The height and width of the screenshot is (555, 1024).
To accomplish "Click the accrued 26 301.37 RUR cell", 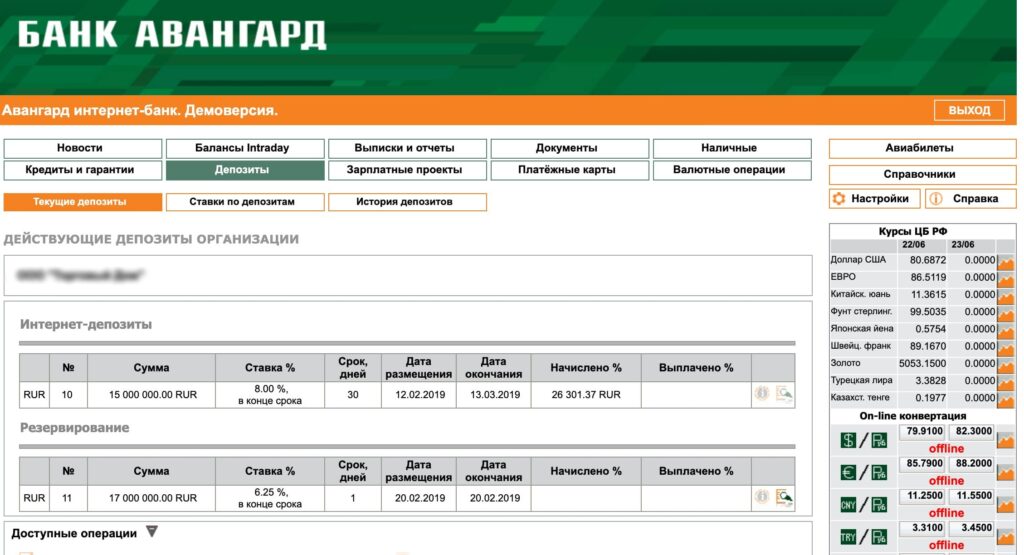I will pos(586,395).
